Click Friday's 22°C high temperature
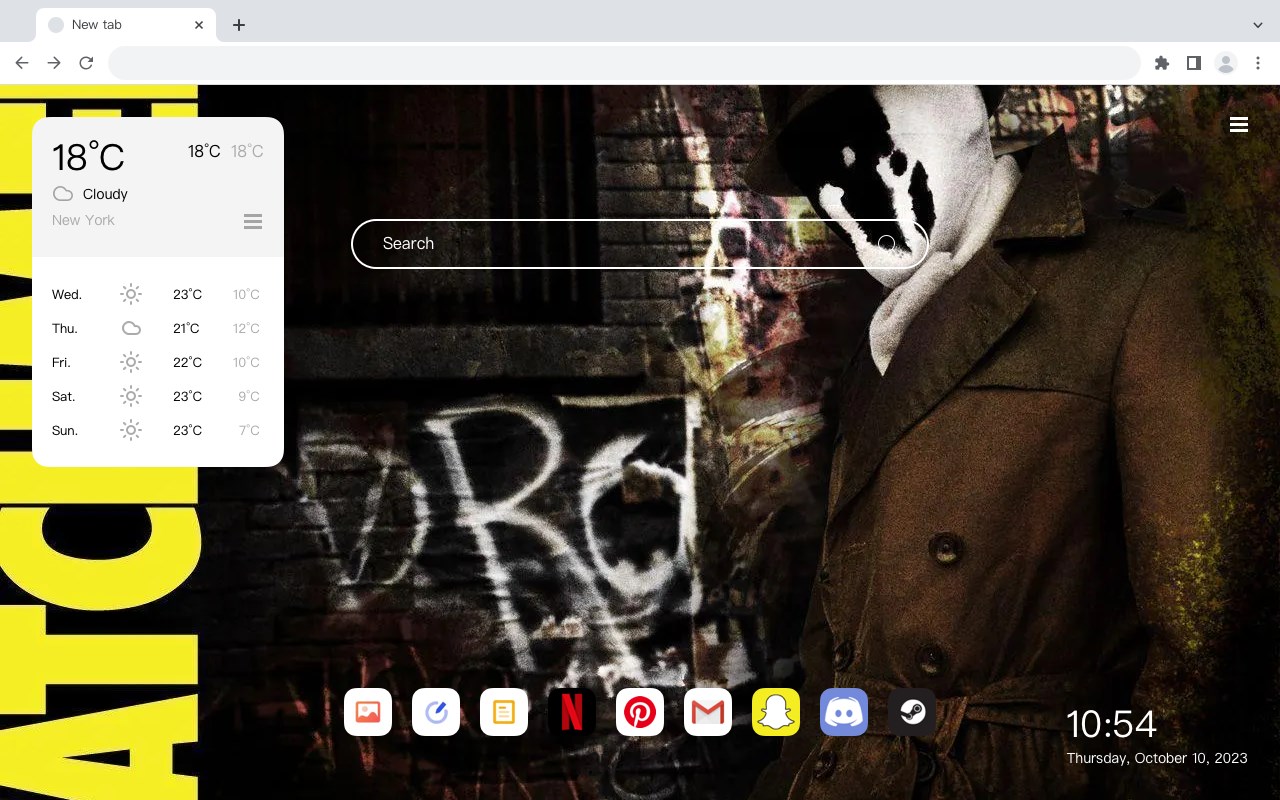Viewport: 1280px width, 800px height. tap(188, 362)
